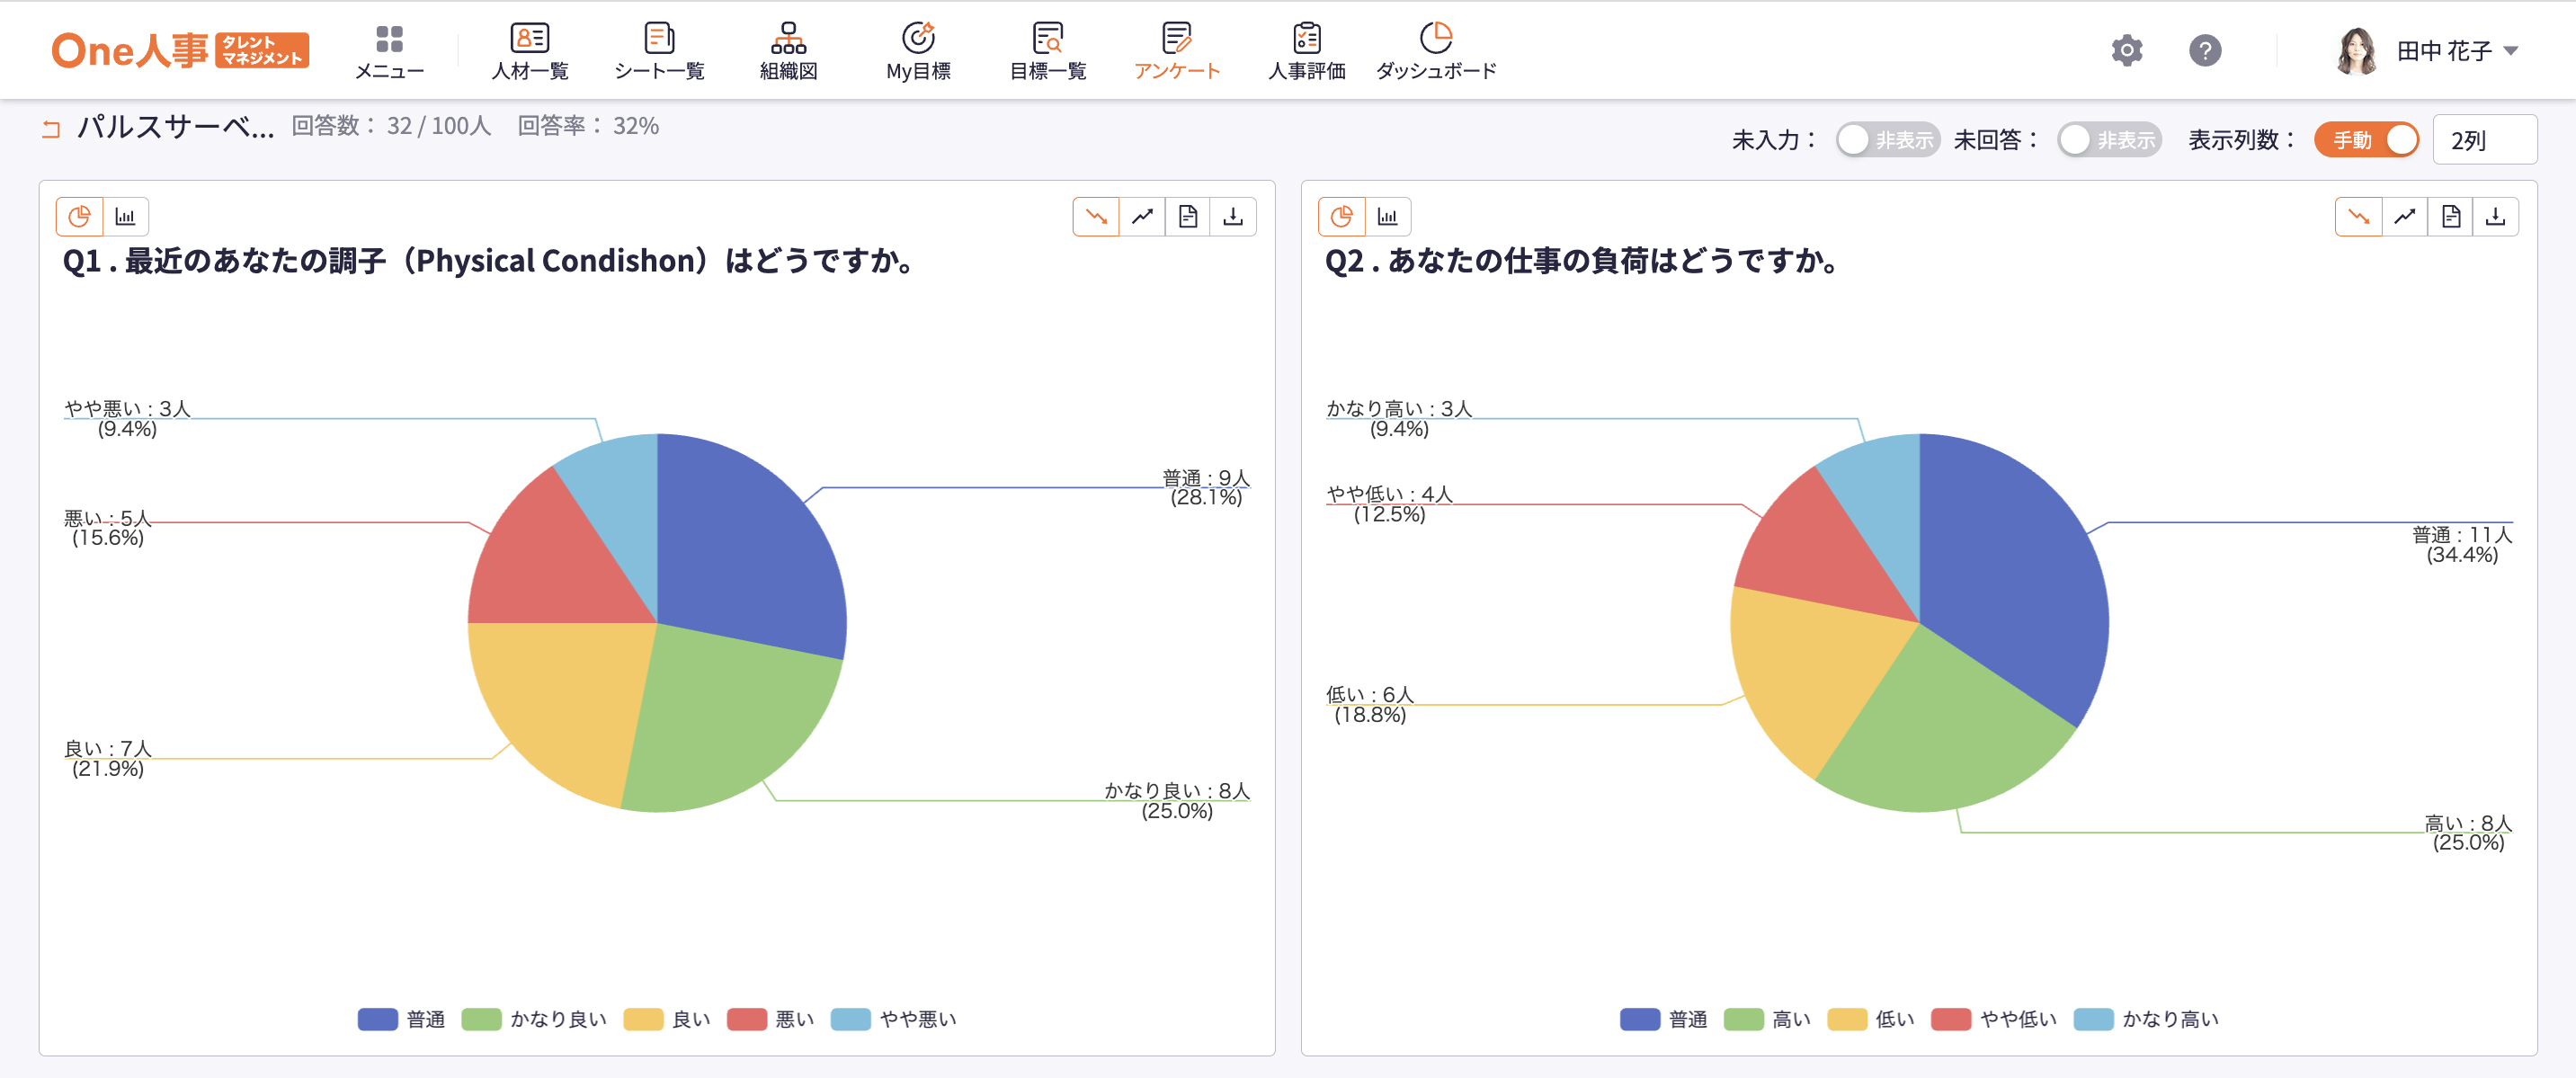Viewport: 2576px width, 1078px height.
Task: Select Q2 ascending trend line icon
Action: [x=2404, y=216]
